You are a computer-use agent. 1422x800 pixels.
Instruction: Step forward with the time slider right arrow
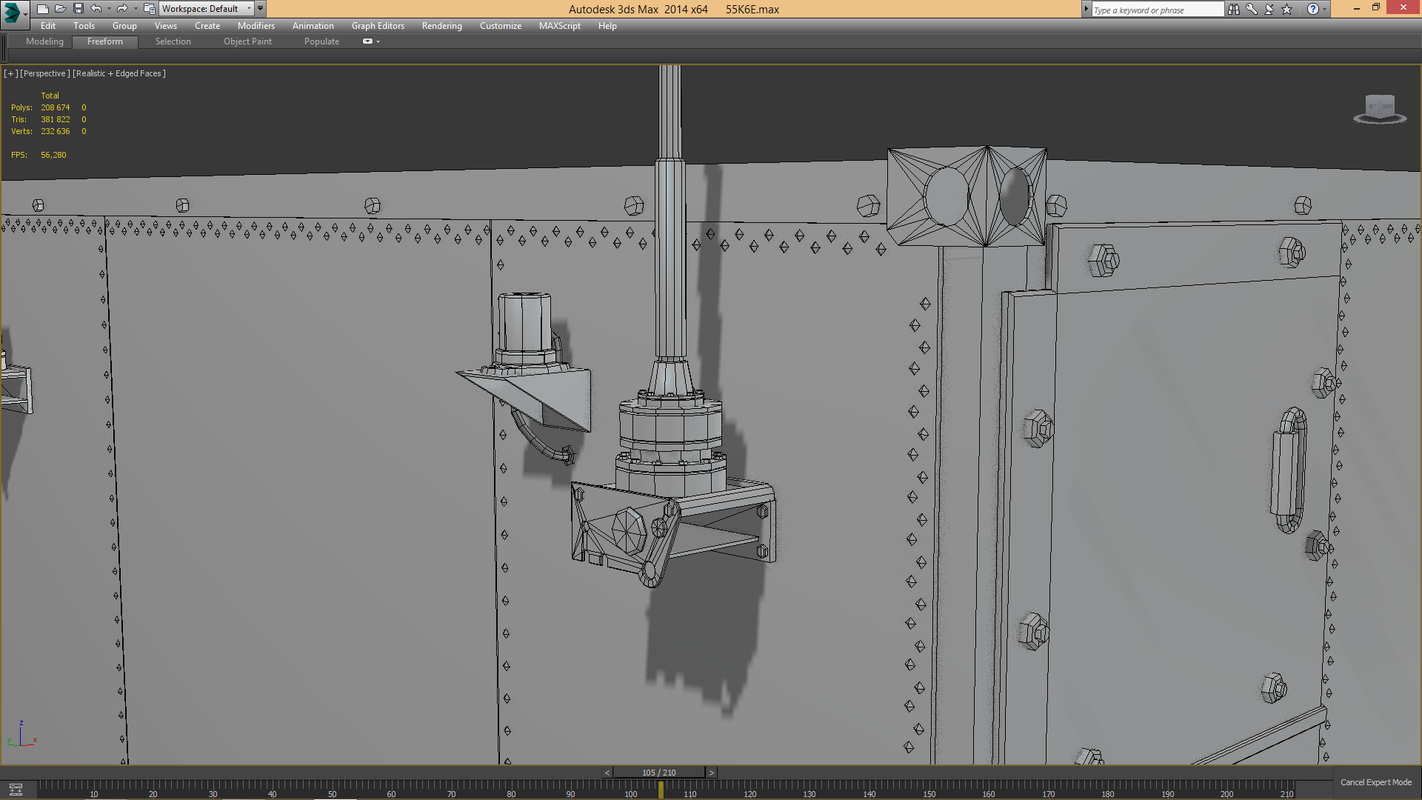click(x=711, y=773)
